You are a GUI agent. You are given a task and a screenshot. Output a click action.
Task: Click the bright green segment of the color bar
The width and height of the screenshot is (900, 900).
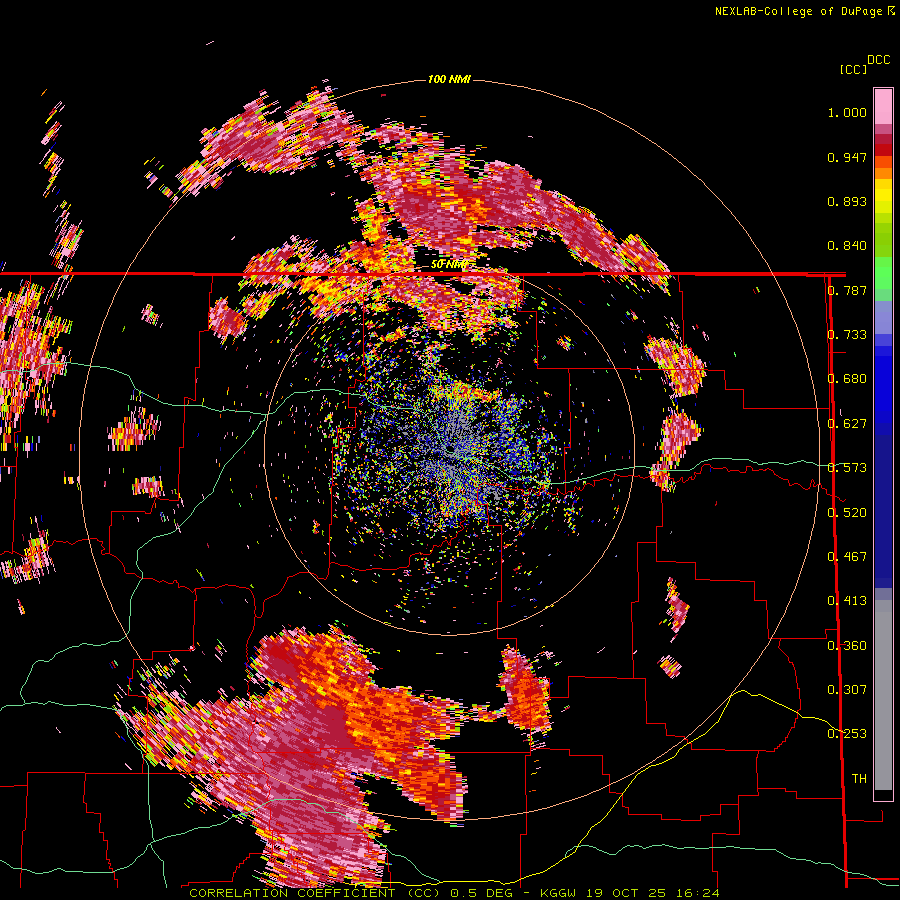point(883,271)
